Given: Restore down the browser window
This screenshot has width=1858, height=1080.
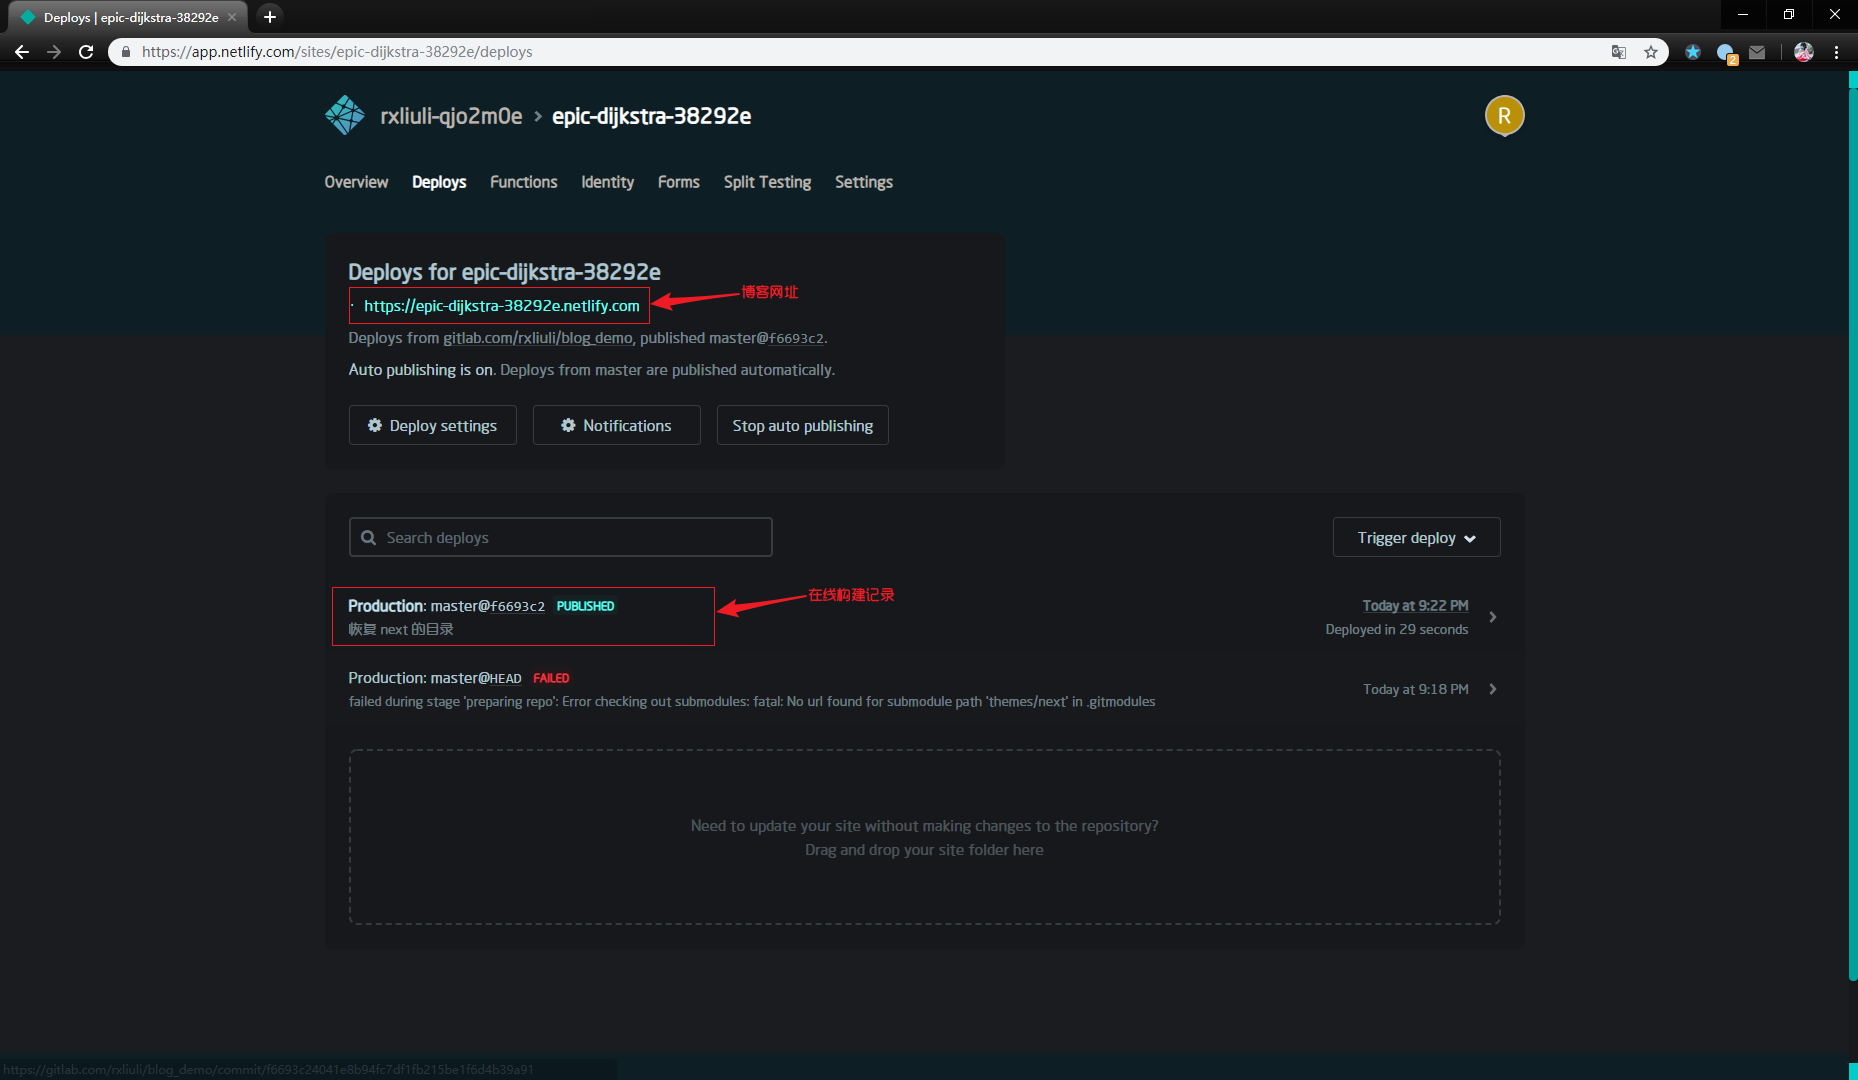Looking at the screenshot, I should (x=1789, y=15).
